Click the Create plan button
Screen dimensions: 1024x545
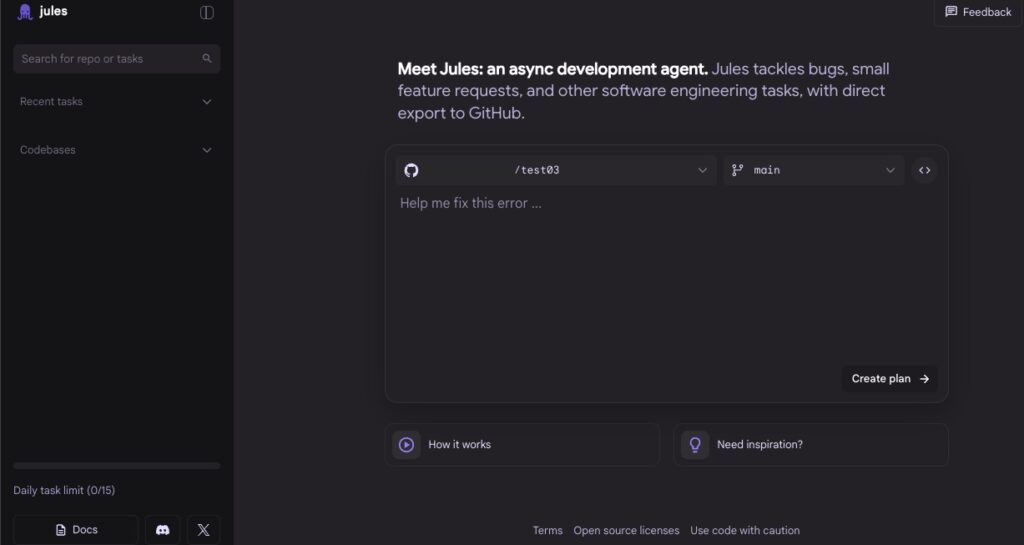[x=889, y=379]
